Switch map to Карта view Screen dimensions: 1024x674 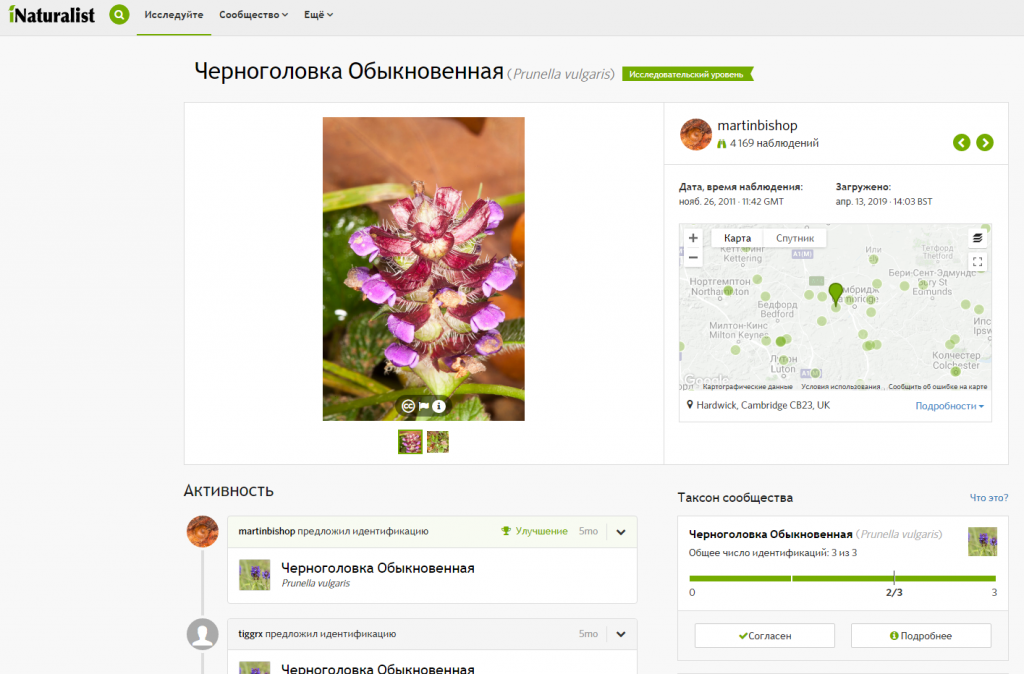click(x=737, y=238)
